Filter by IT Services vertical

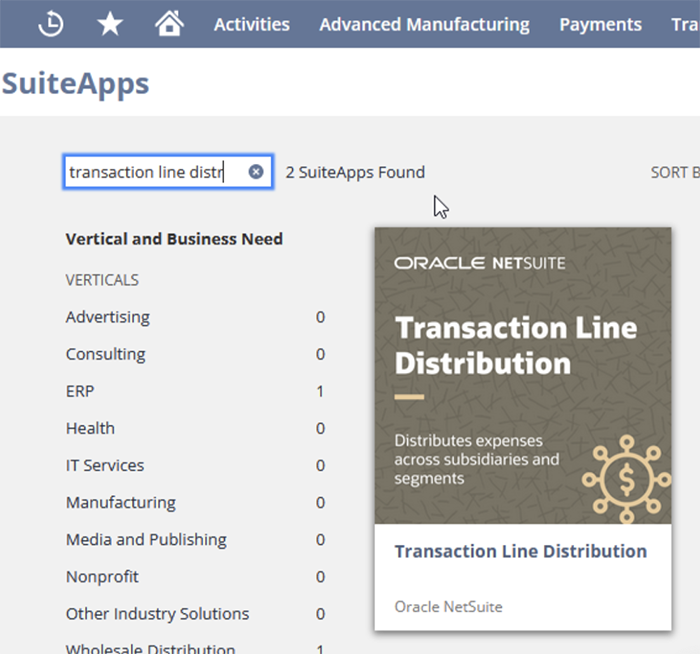pyautogui.click(x=105, y=465)
